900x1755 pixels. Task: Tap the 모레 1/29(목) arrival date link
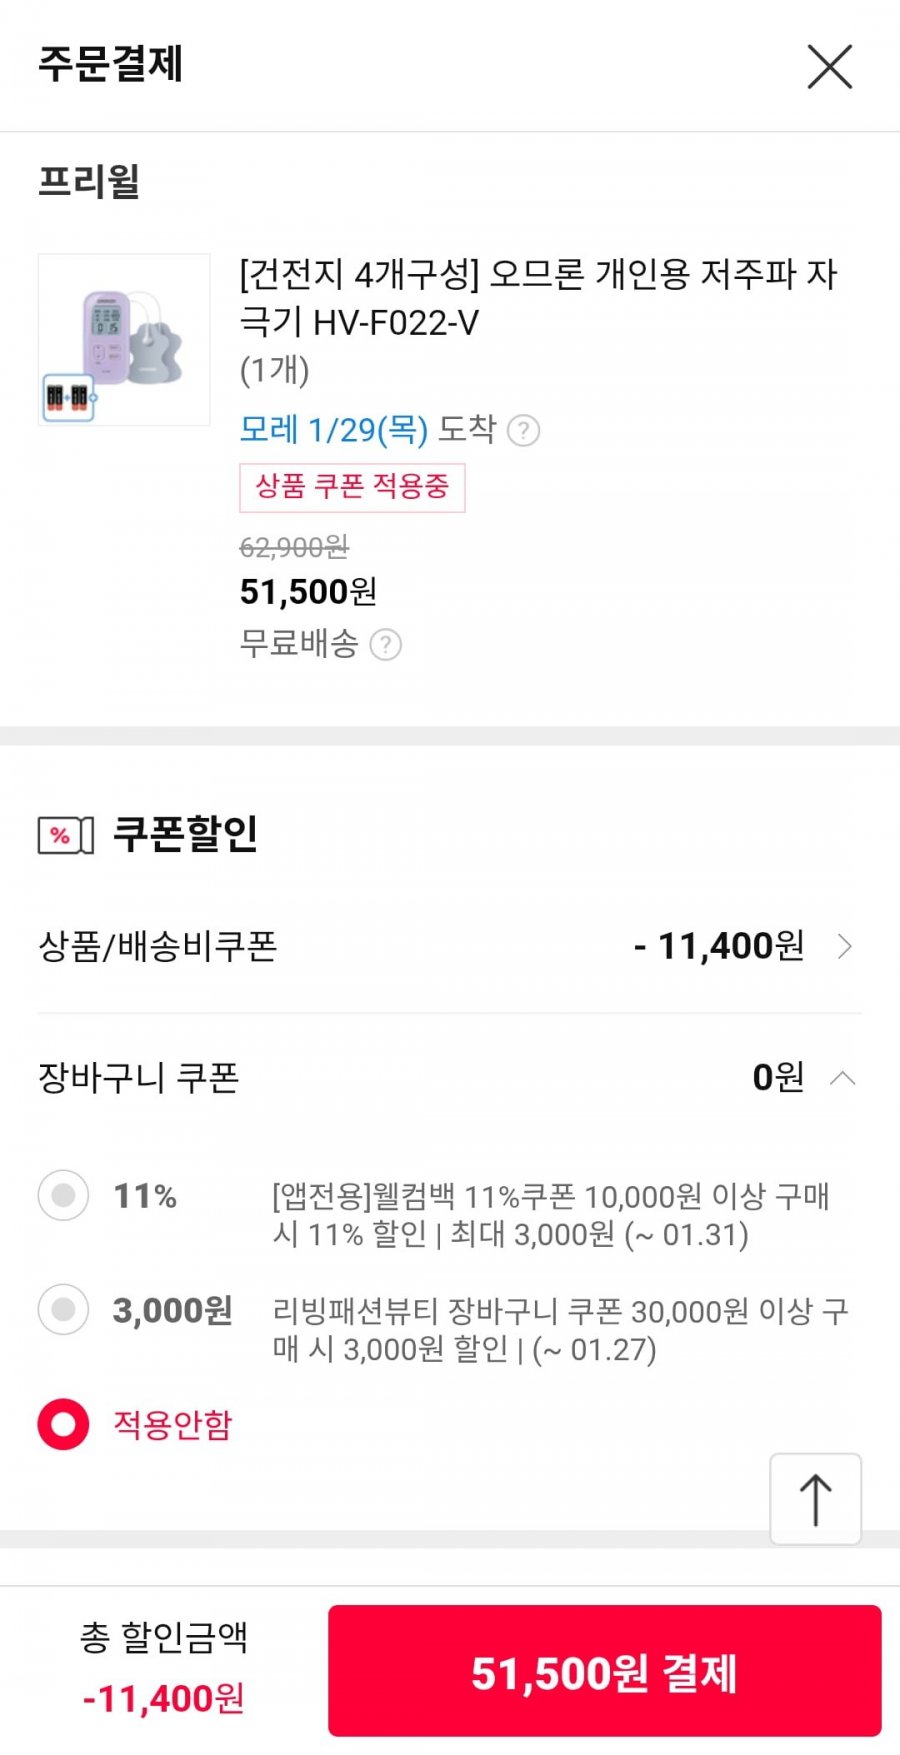point(333,430)
